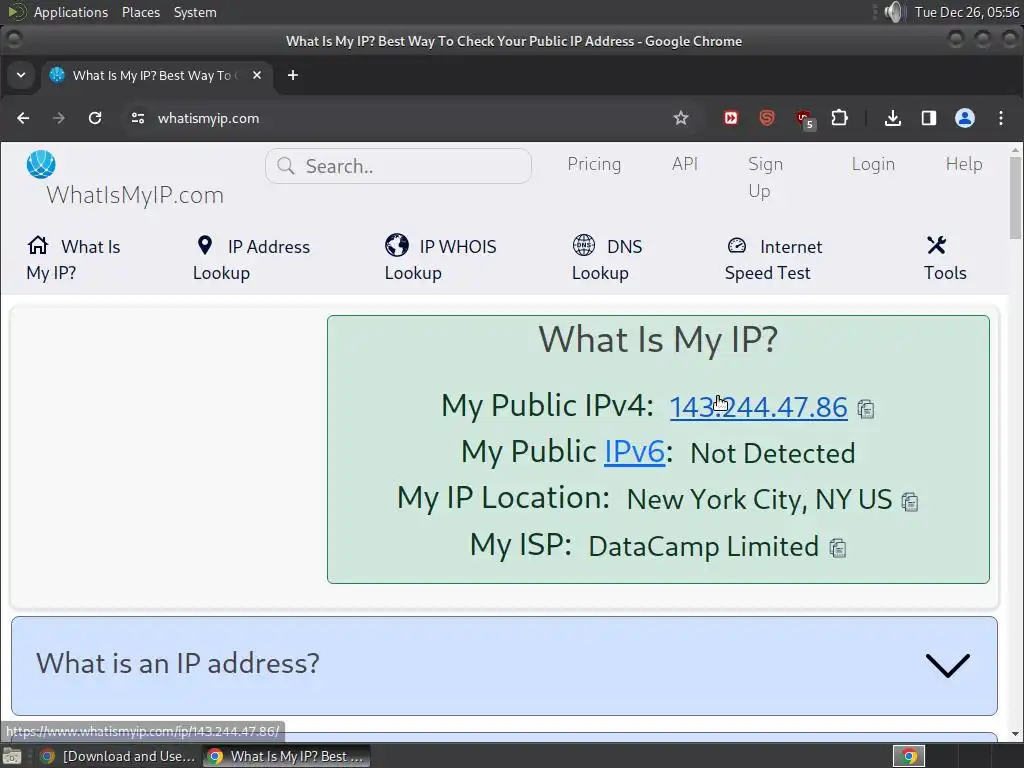Click the globe icon for IP WHOIS Lookup
Screen dimensions: 1024x768
point(396,245)
